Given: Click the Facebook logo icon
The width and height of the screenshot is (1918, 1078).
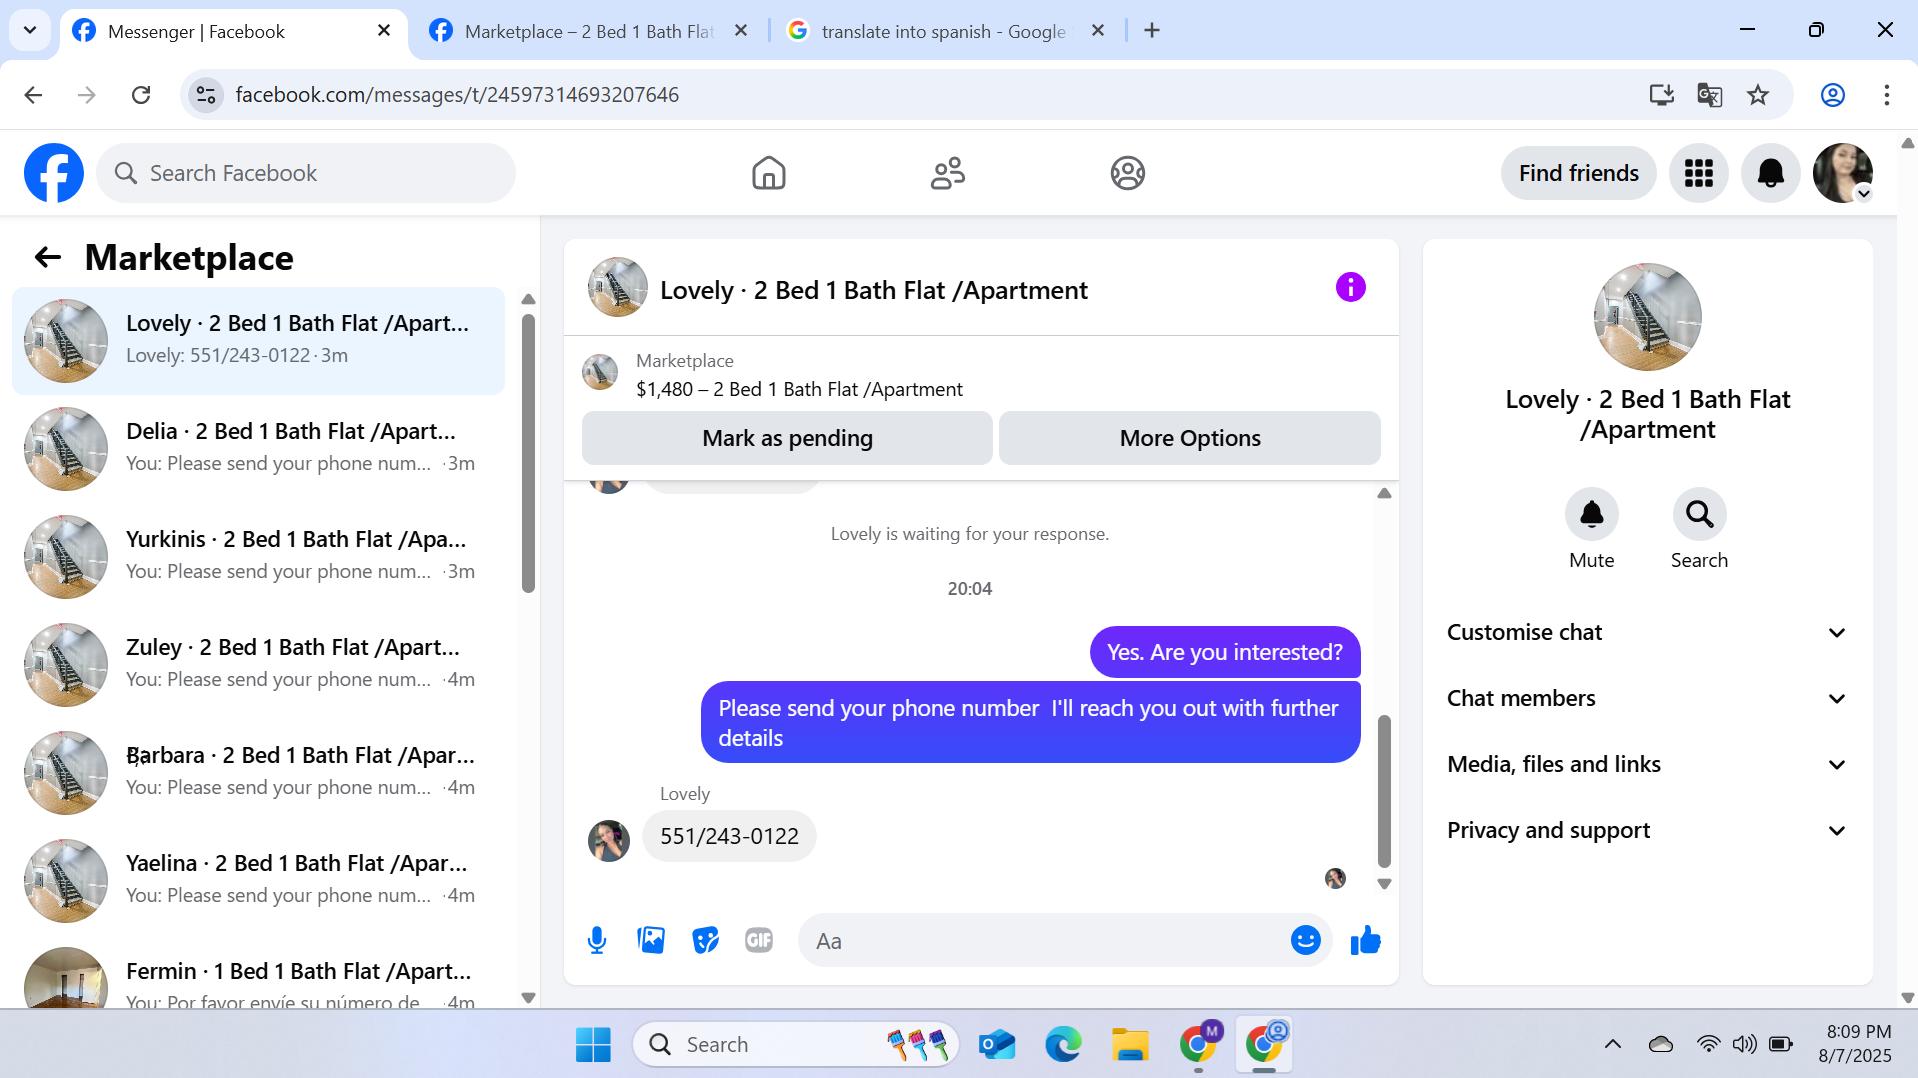Looking at the screenshot, I should coord(54,173).
